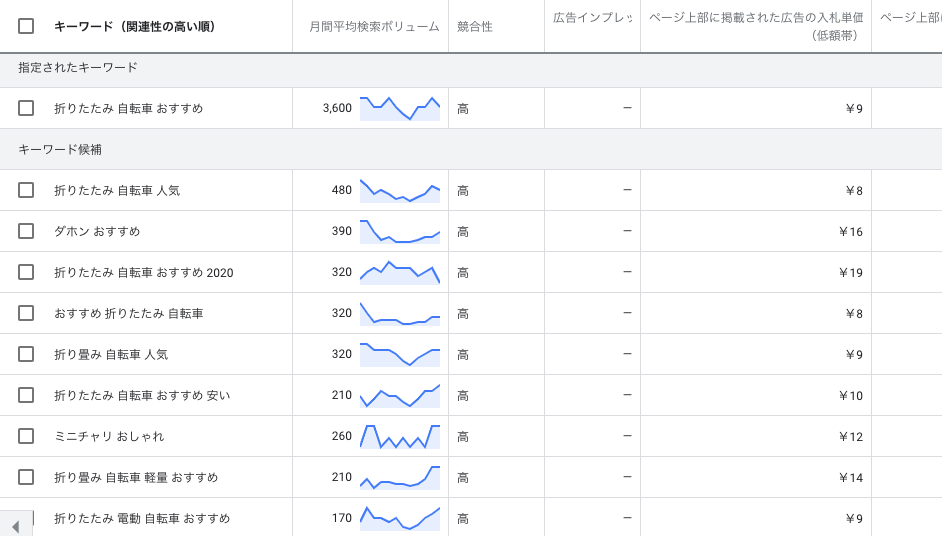Click the 390 search volume value
Screen dimensions: 942x536
(x=342, y=231)
